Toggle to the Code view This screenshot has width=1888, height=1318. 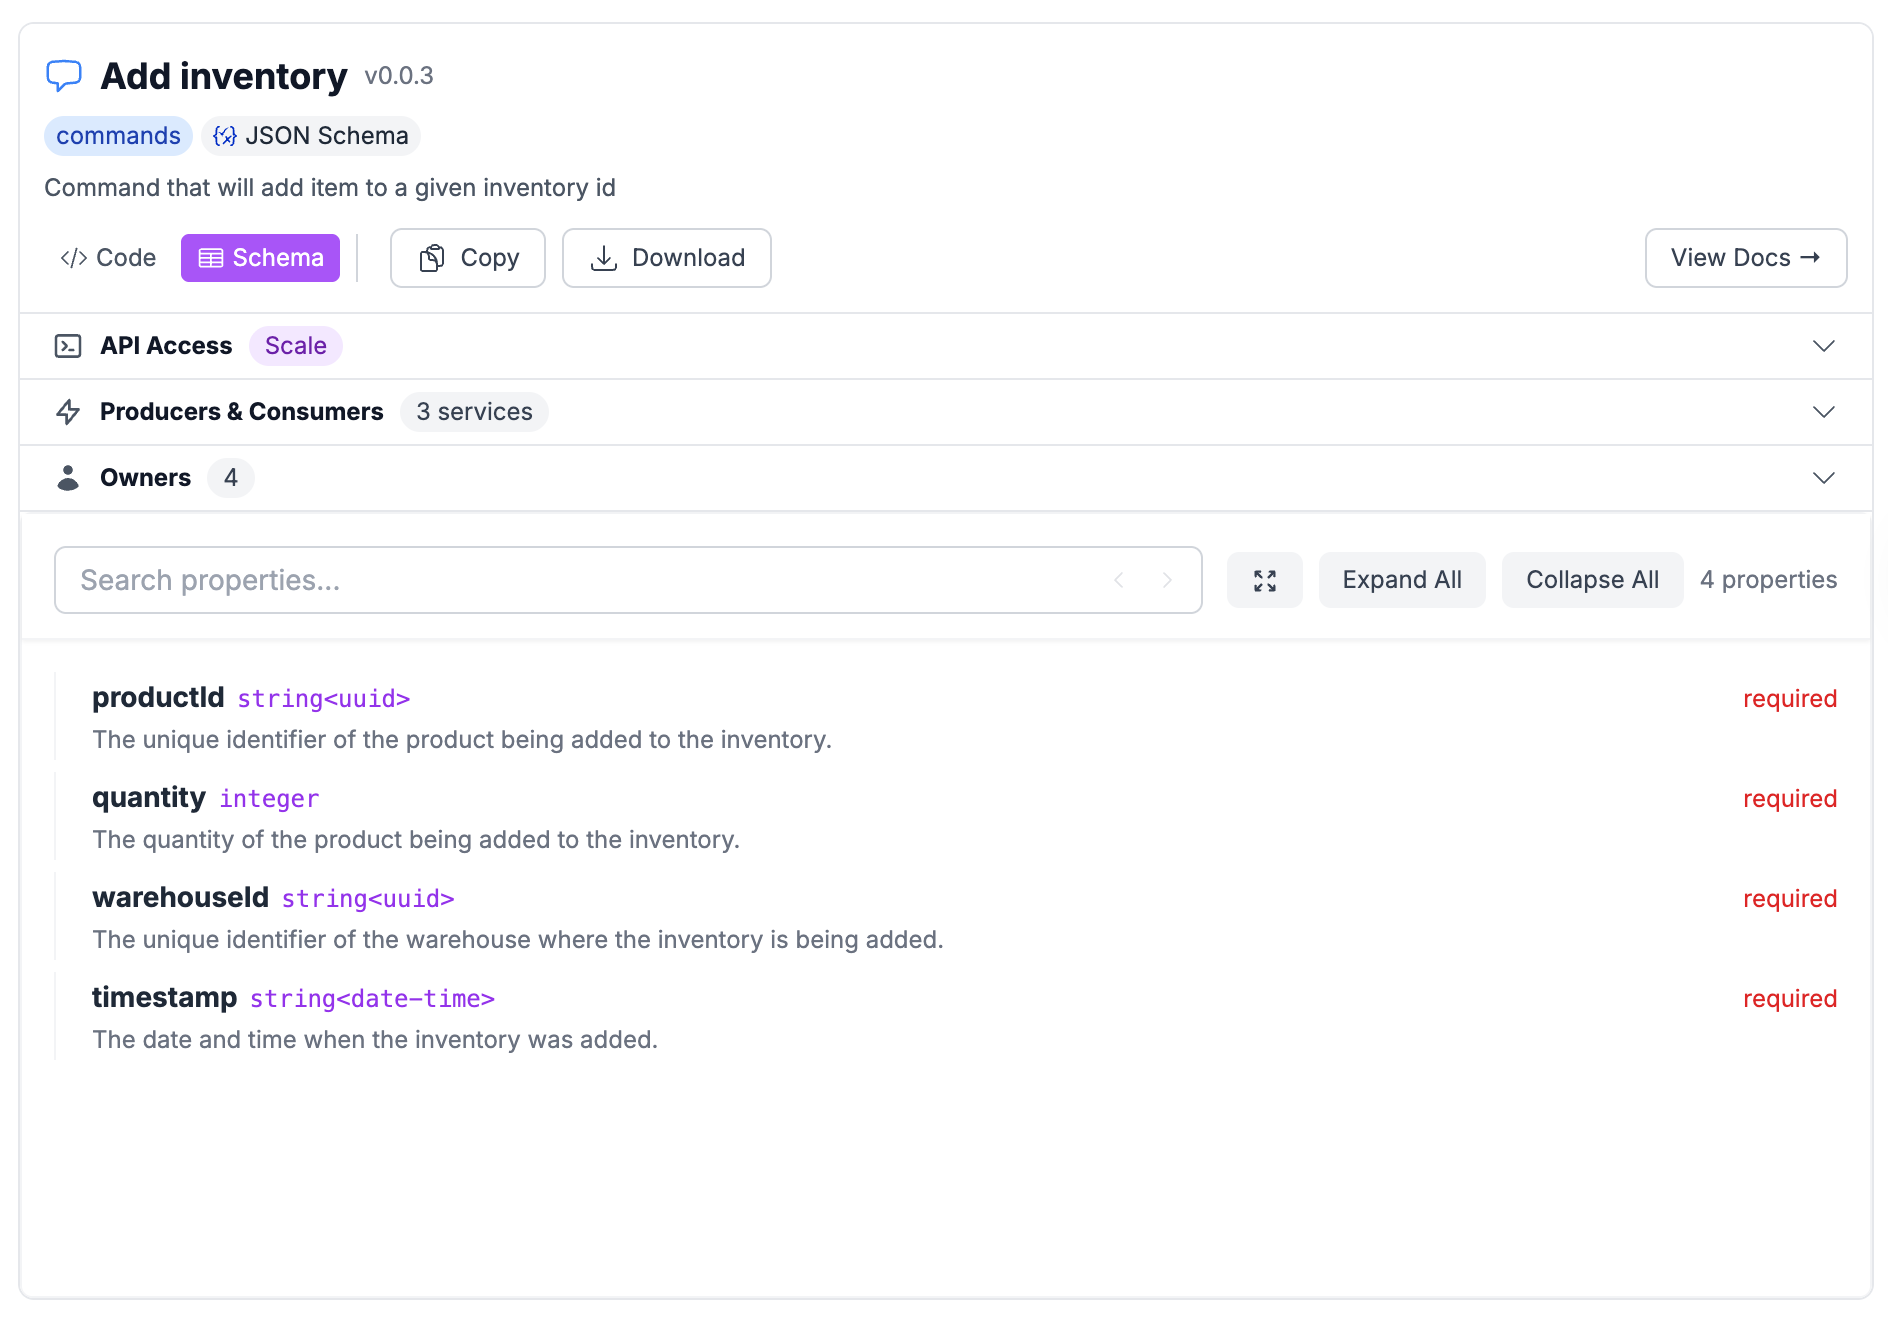(107, 257)
